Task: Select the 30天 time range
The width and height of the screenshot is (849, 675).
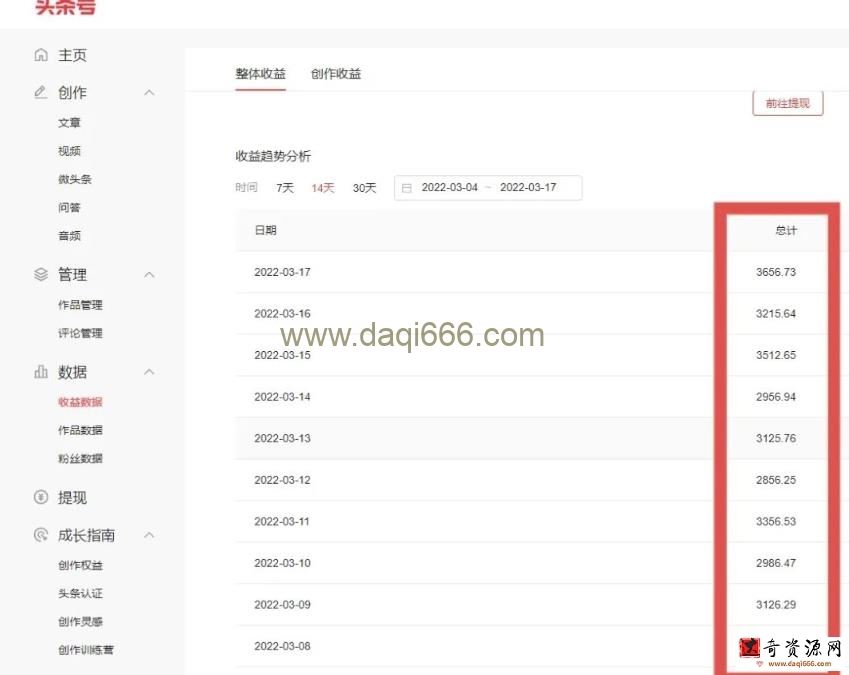Action: pyautogui.click(x=364, y=188)
